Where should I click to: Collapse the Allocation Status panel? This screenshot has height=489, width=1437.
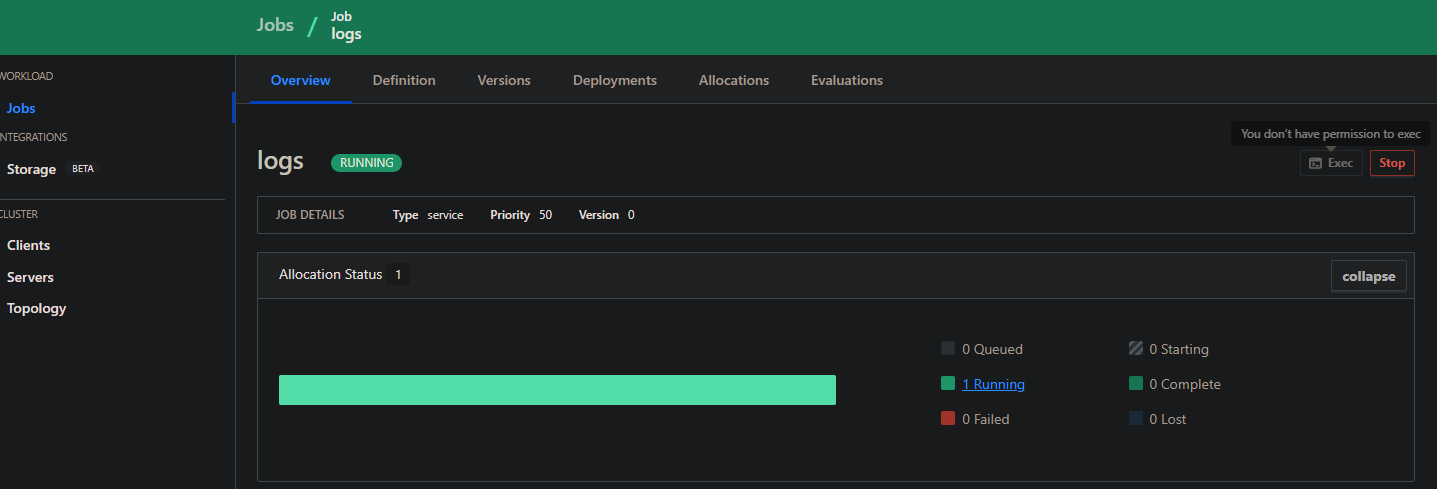(x=1368, y=276)
